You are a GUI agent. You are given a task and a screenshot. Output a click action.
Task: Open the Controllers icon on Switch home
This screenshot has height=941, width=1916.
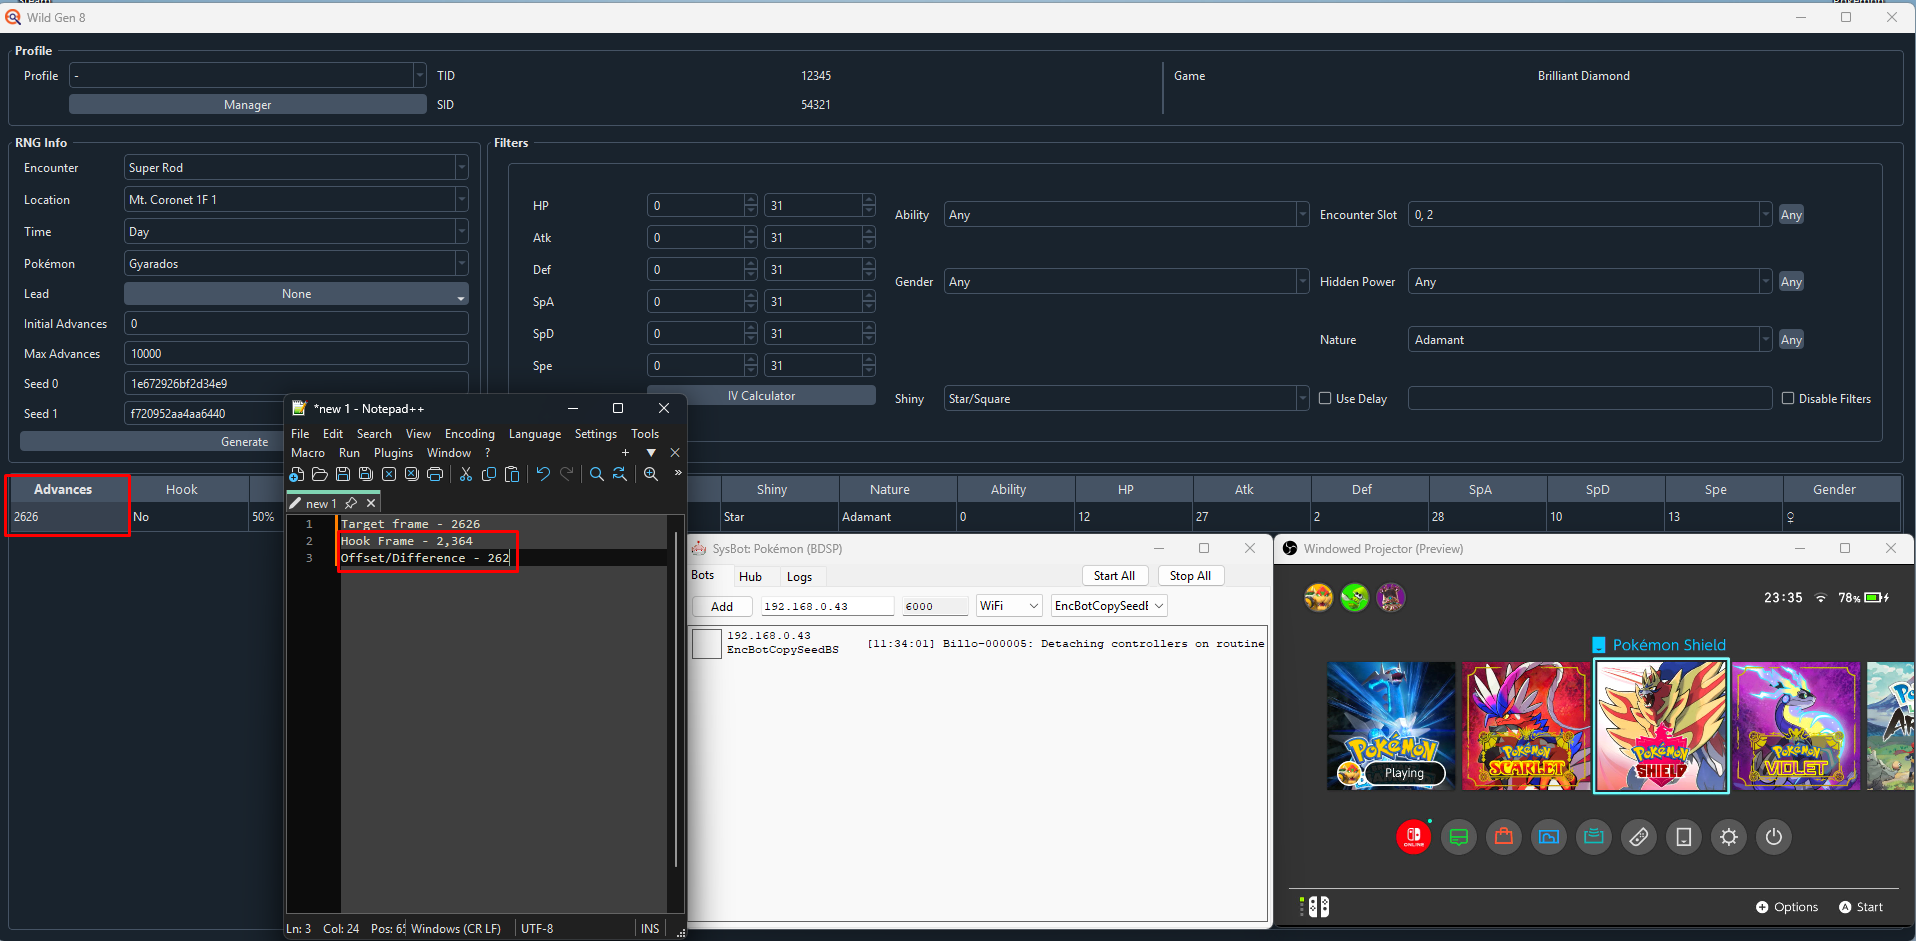pyautogui.click(x=1639, y=836)
